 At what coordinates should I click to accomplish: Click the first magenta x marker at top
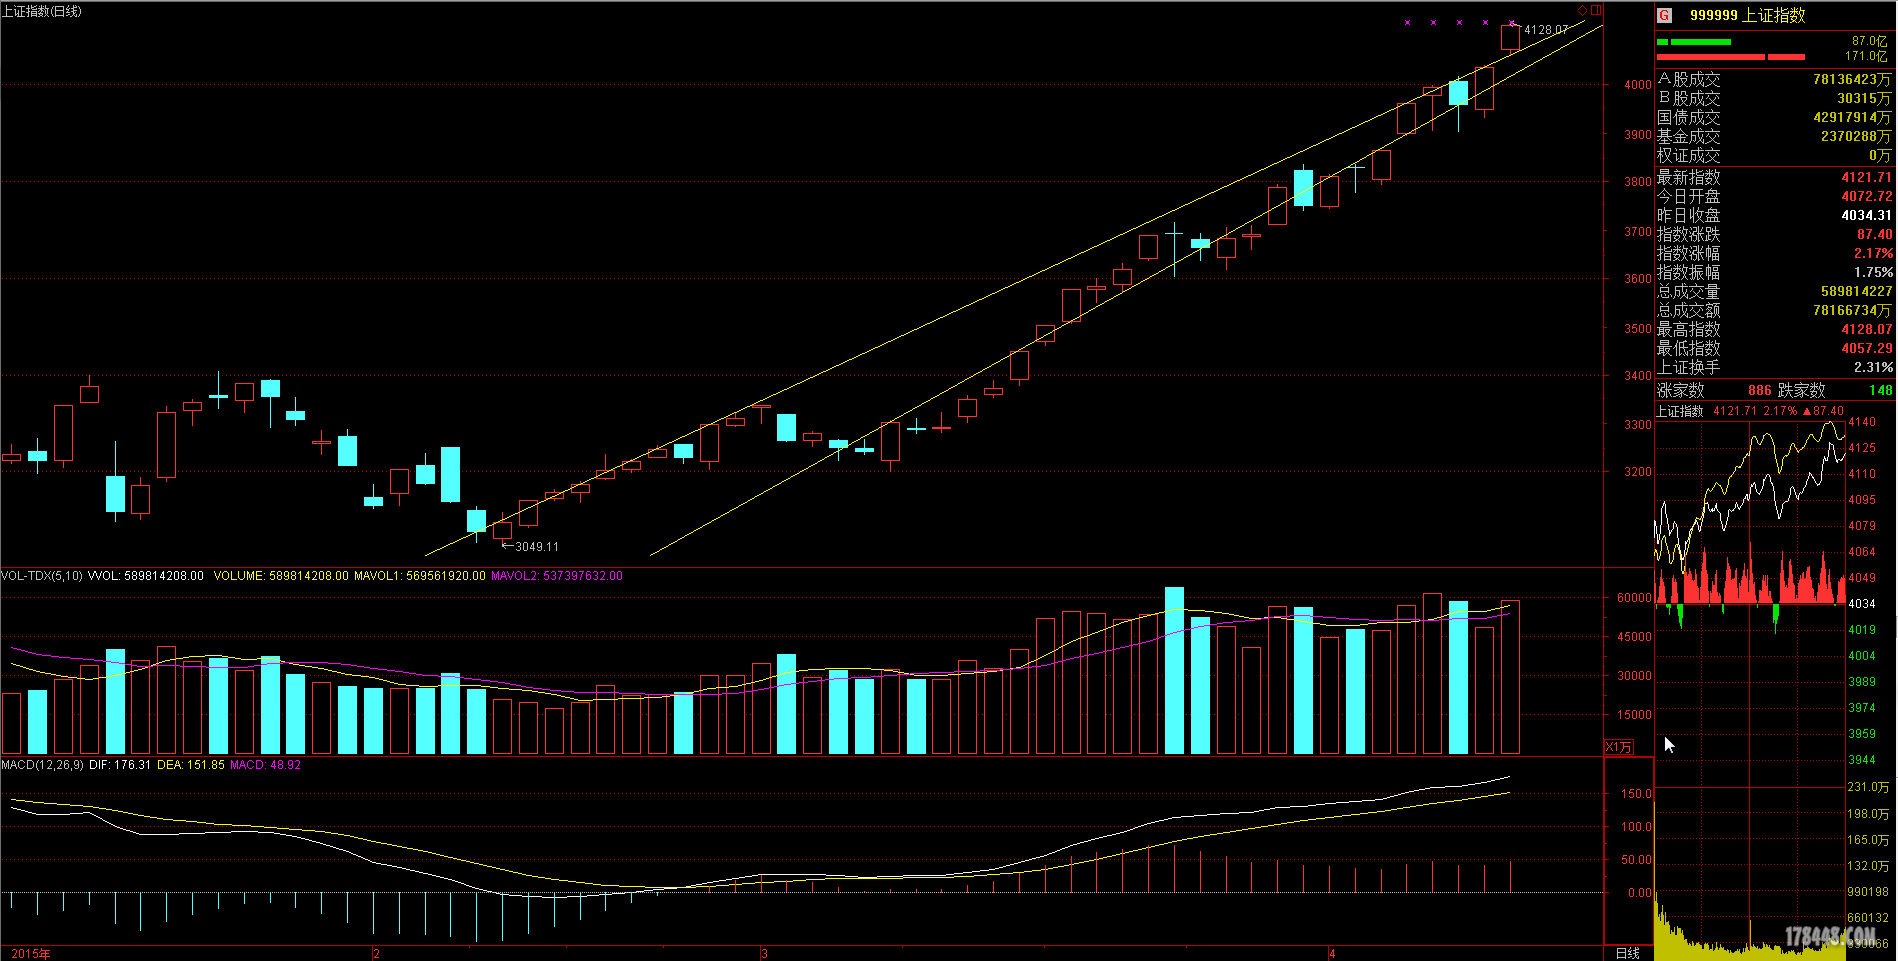pyautogui.click(x=1407, y=22)
